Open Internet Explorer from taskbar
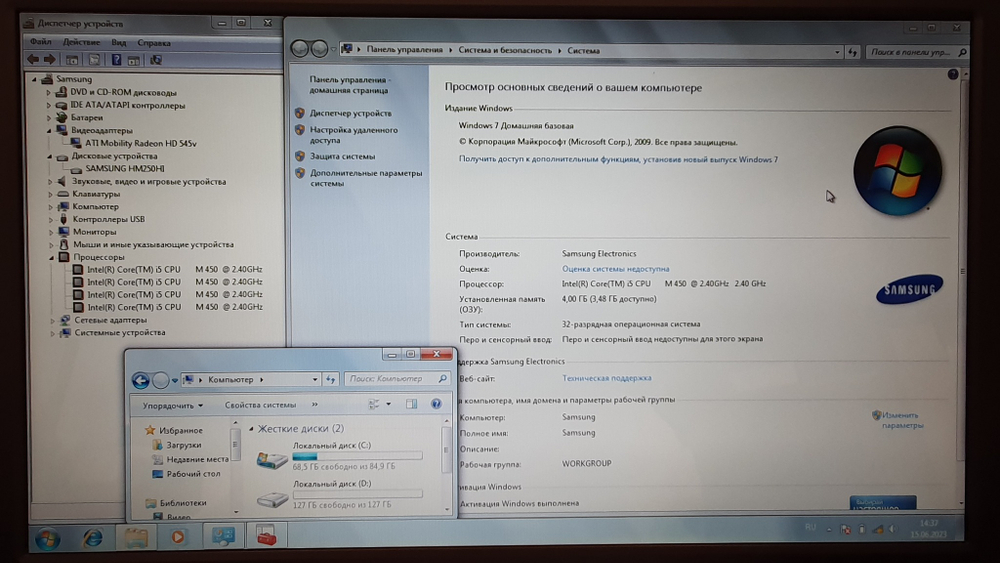 [x=92, y=538]
